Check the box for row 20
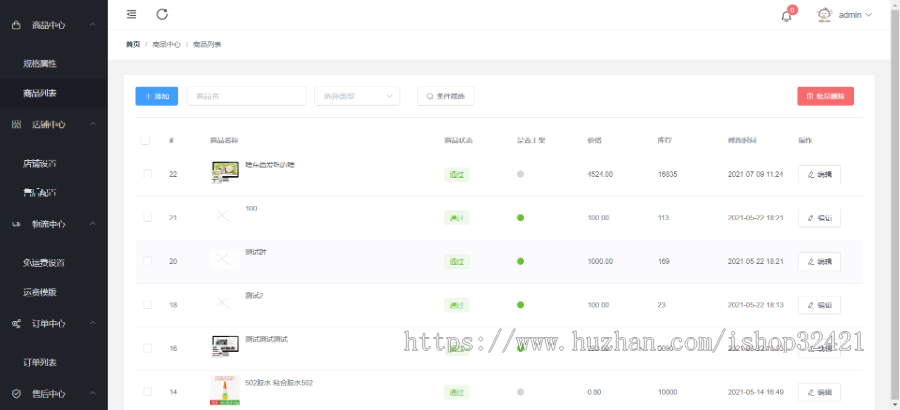Image resolution: width=900 pixels, height=410 pixels. coord(148,261)
